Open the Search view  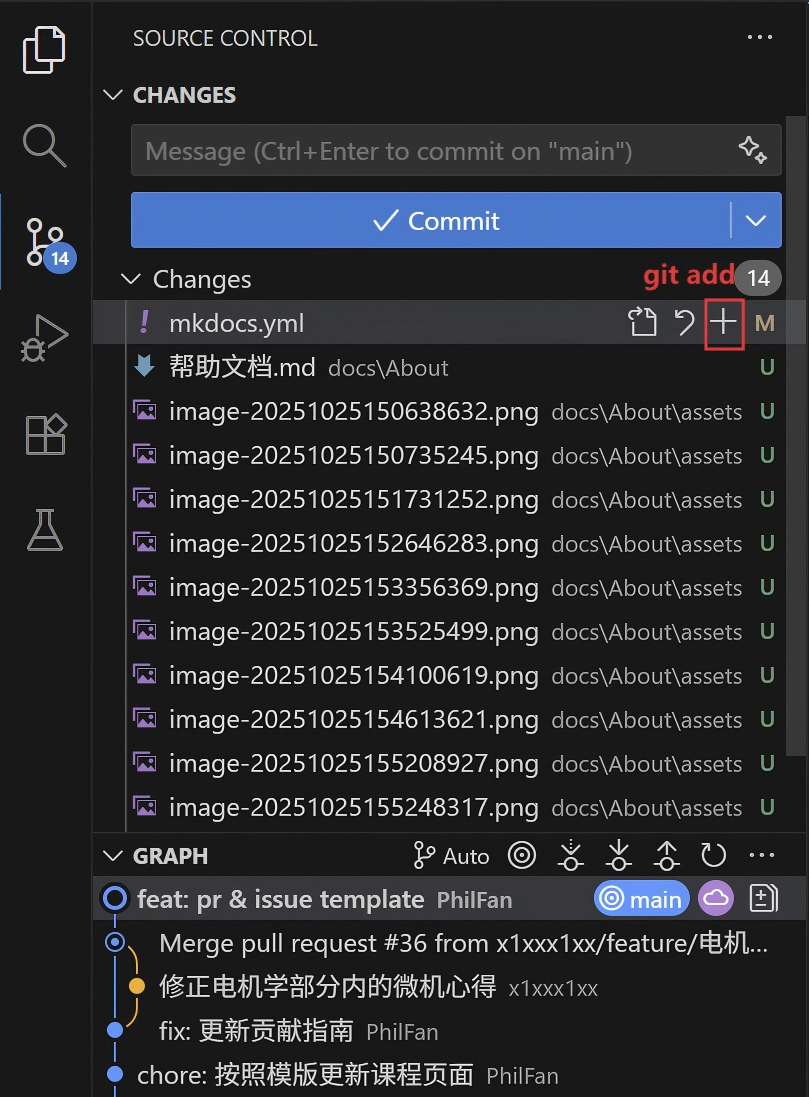point(44,146)
